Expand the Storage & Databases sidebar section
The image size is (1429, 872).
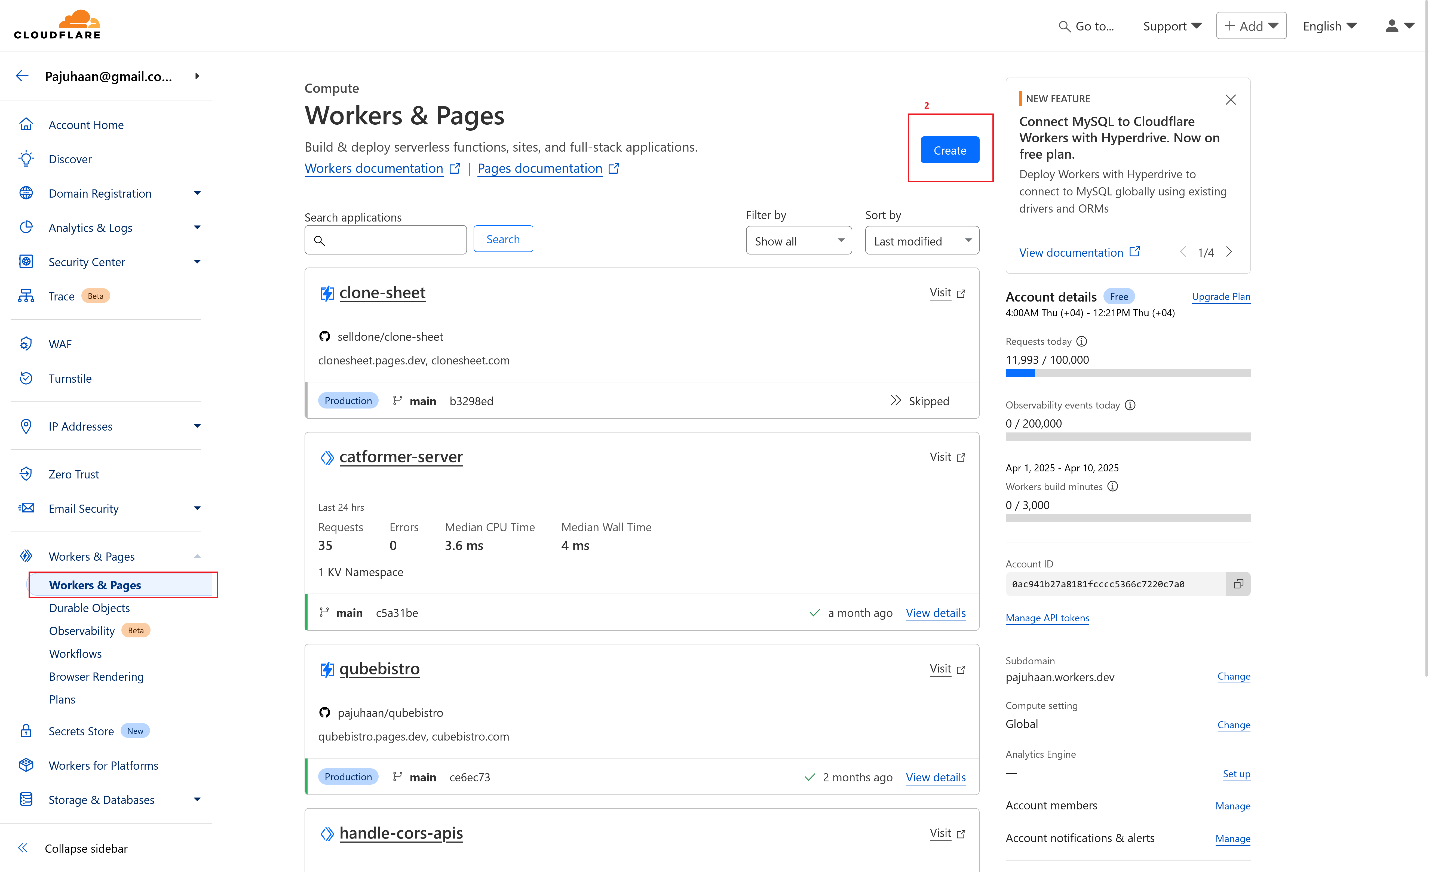click(x=197, y=799)
